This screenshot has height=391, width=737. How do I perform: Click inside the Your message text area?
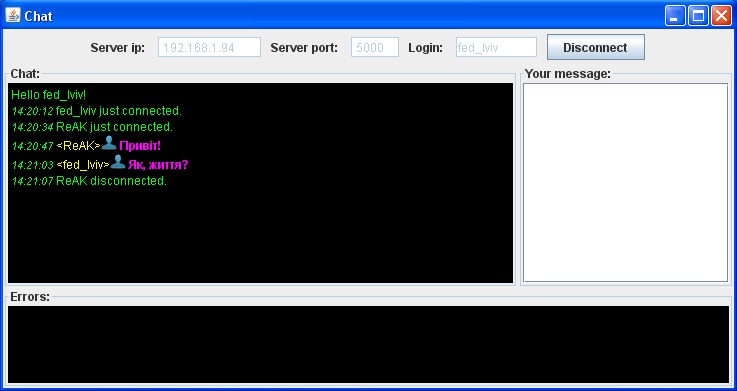pyautogui.click(x=626, y=183)
